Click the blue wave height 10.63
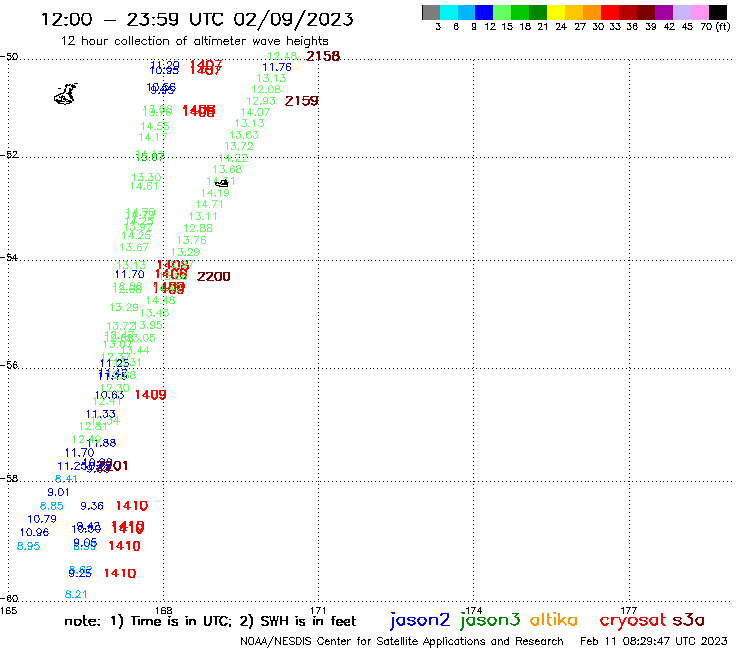 [109, 396]
